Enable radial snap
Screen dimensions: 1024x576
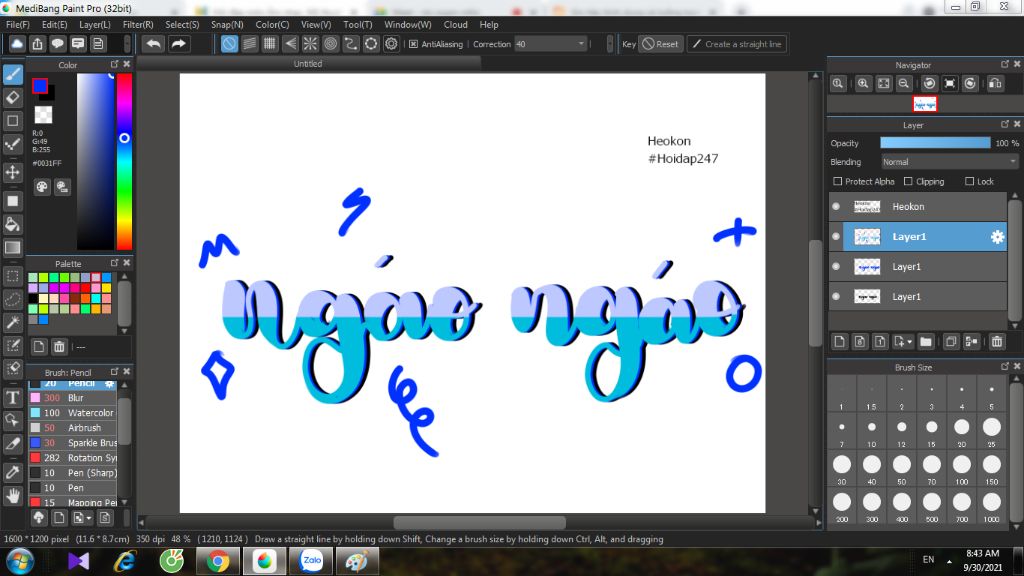(x=310, y=44)
